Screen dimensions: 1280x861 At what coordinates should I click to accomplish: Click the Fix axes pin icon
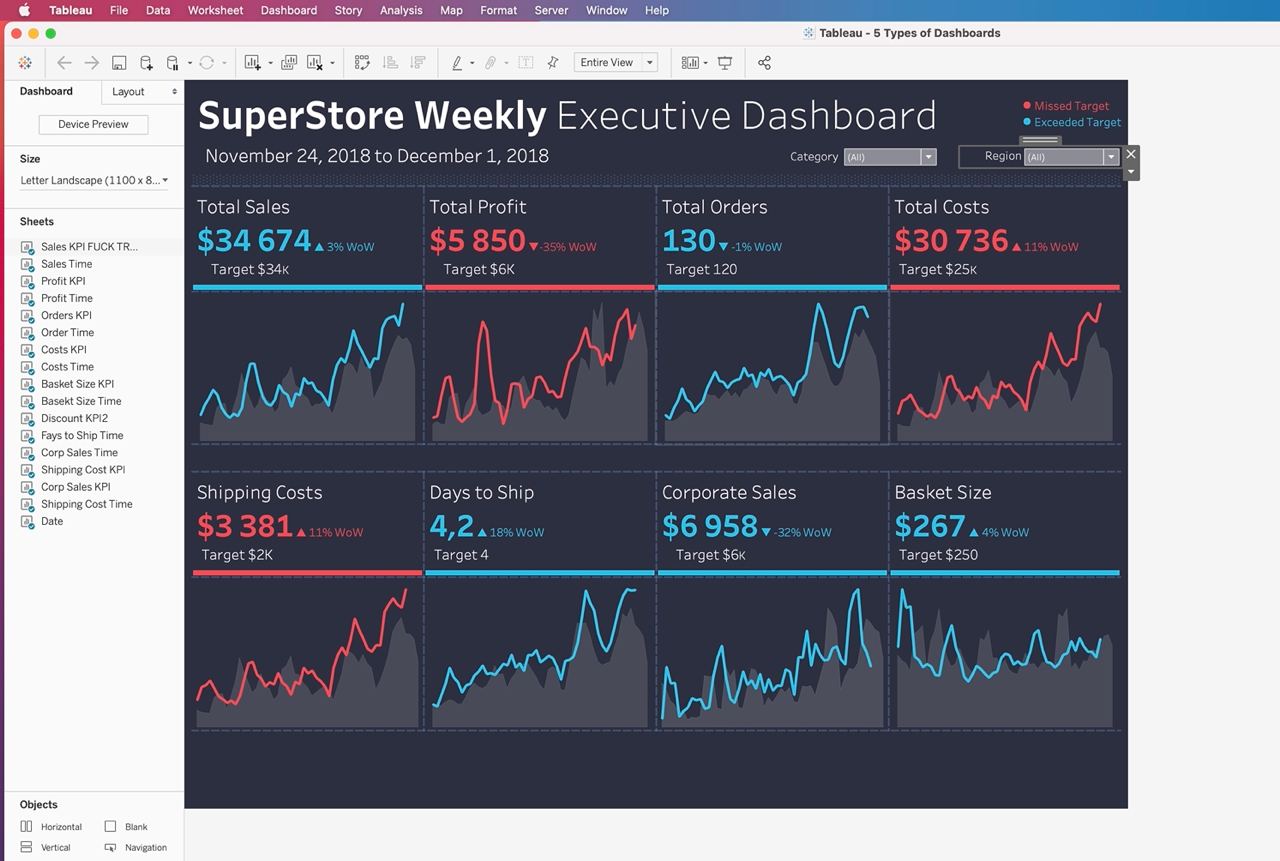click(x=553, y=62)
